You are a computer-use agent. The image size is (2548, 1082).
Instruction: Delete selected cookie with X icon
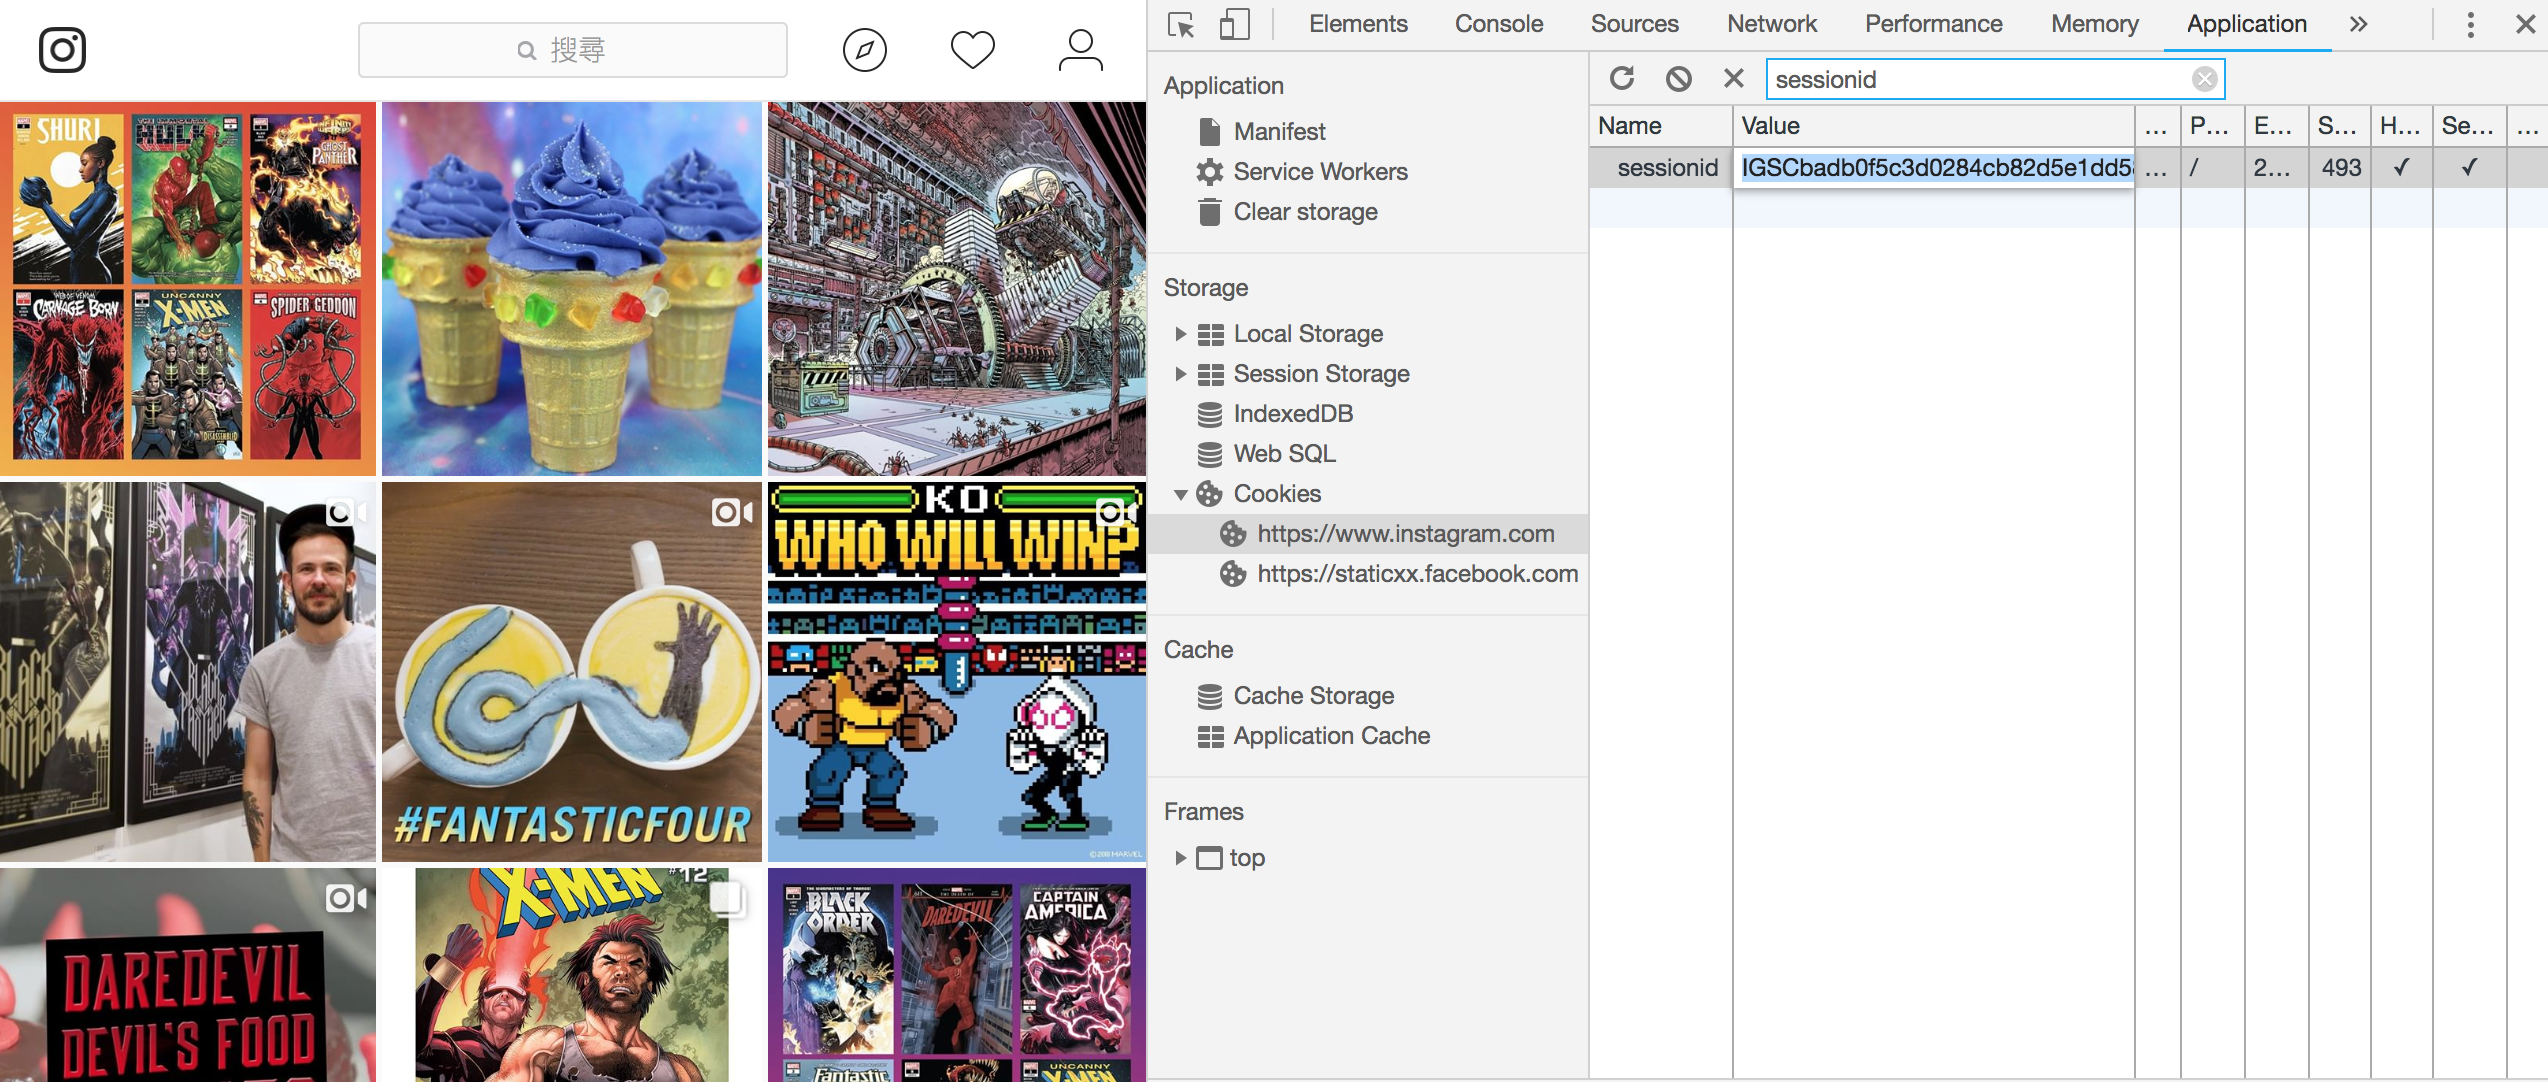click(x=1734, y=79)
